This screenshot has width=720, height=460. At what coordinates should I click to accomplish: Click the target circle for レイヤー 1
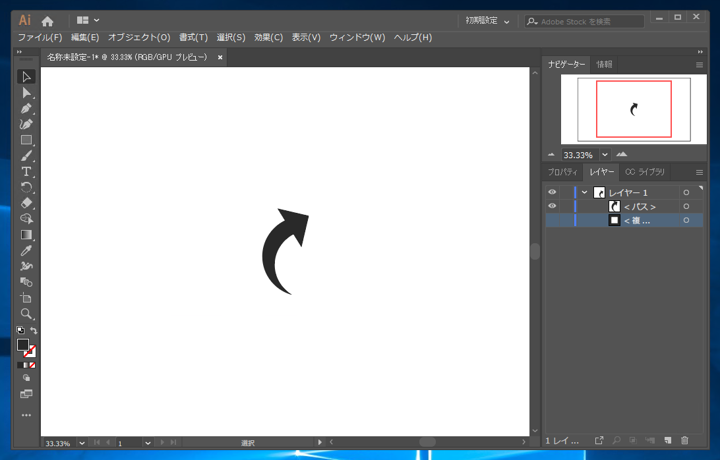[x=686, y=192]
